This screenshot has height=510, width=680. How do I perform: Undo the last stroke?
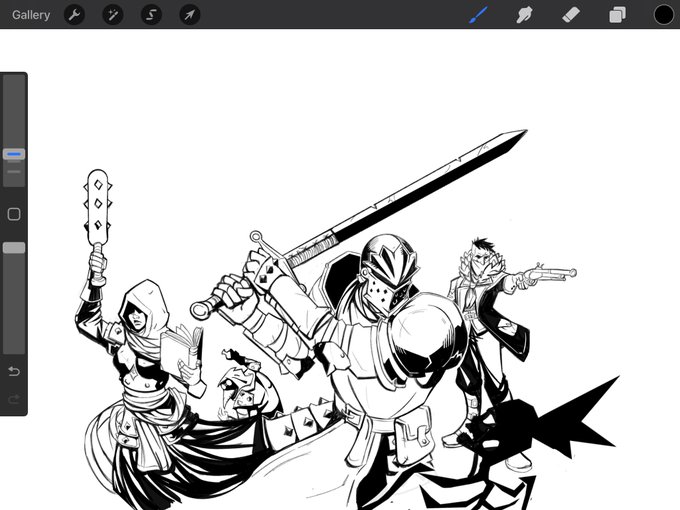pyautogui.click(x=14, y=371)
